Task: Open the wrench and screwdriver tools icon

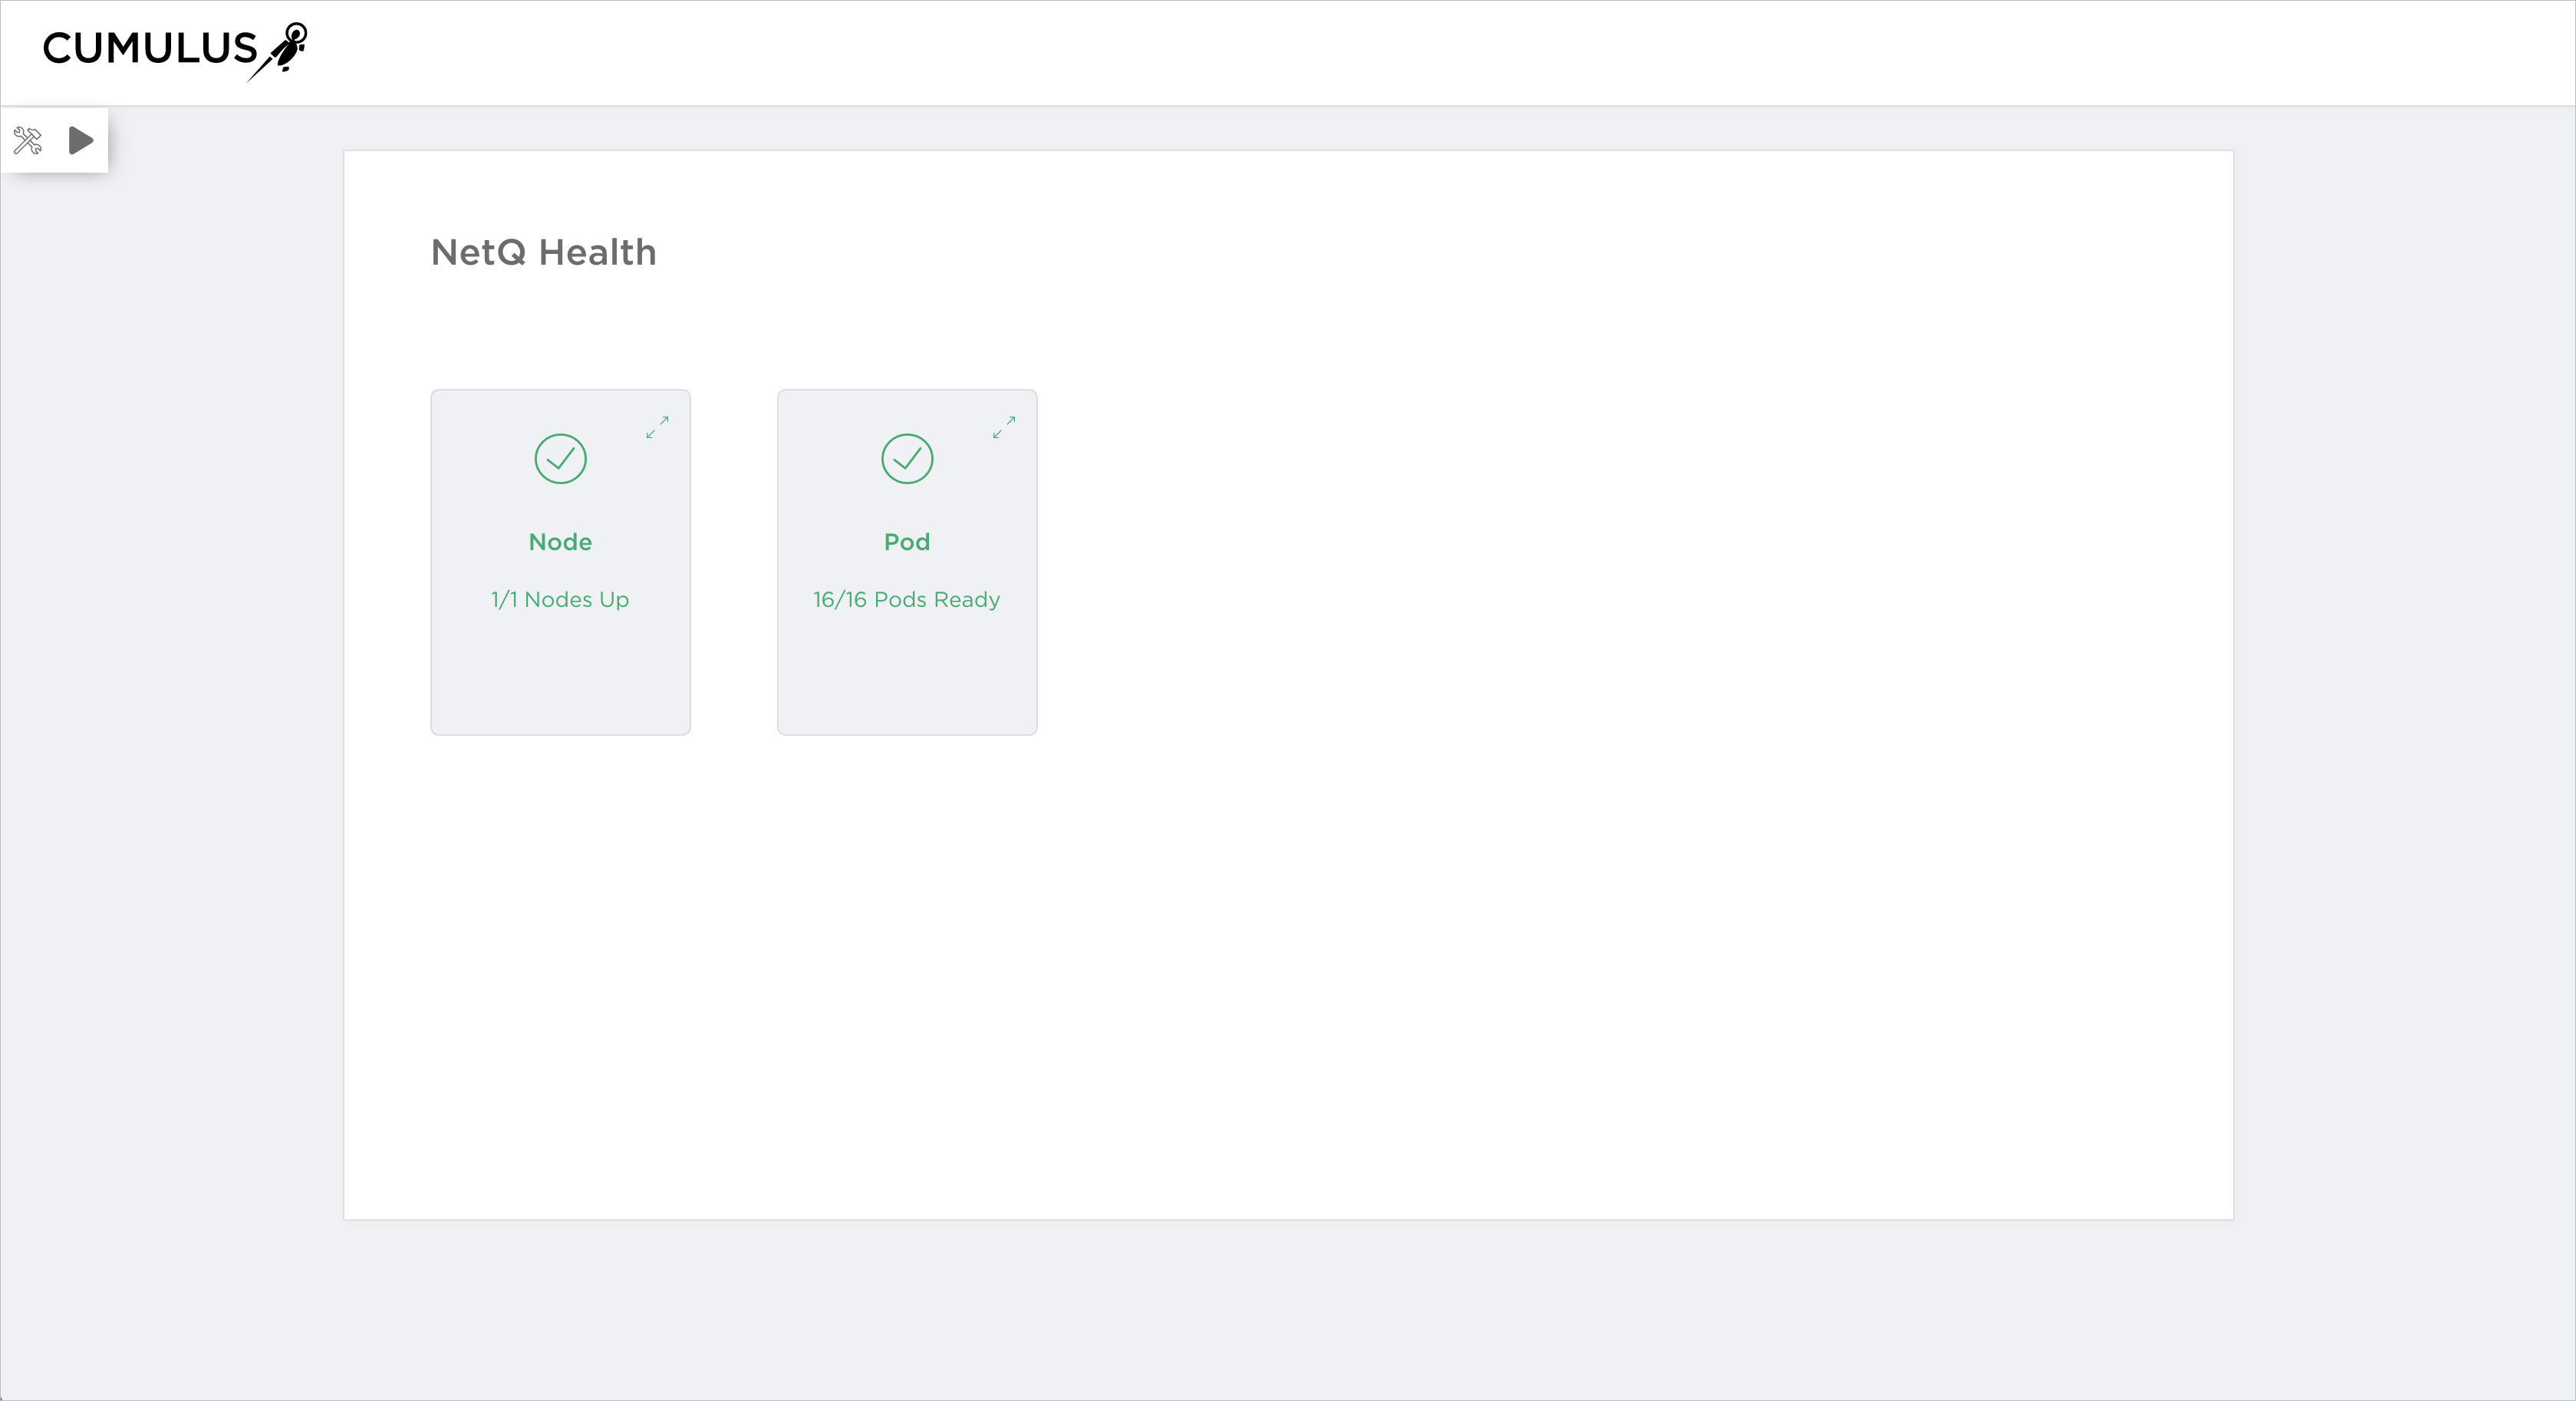Action: tap(28, 140)
